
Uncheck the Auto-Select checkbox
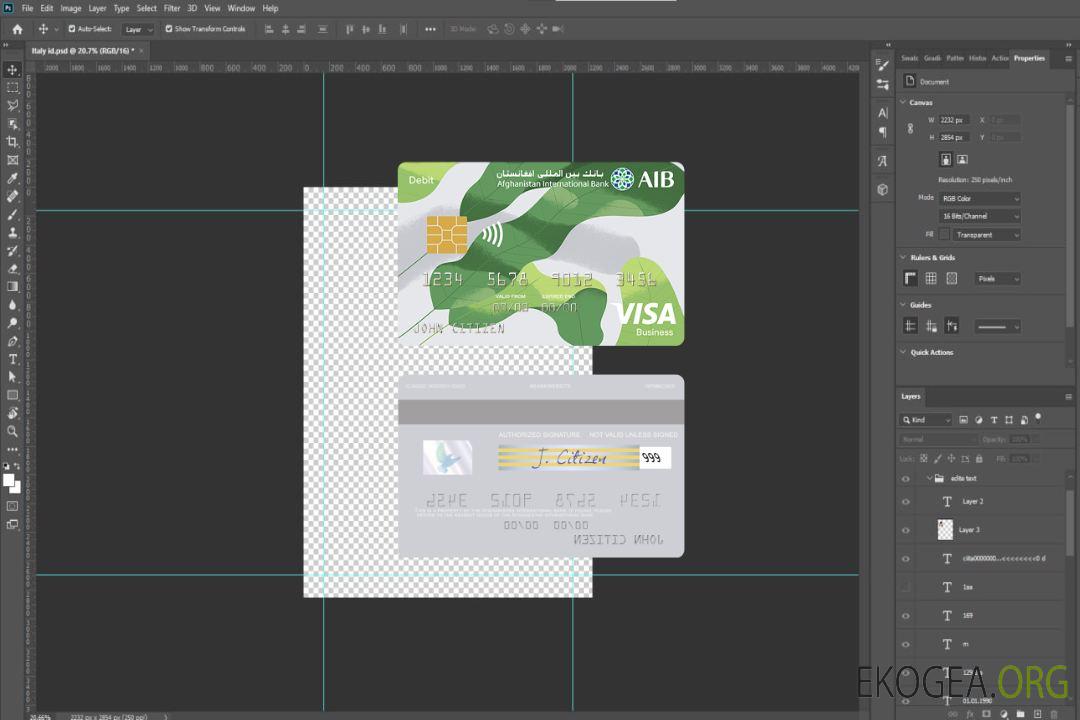point(72,29)
